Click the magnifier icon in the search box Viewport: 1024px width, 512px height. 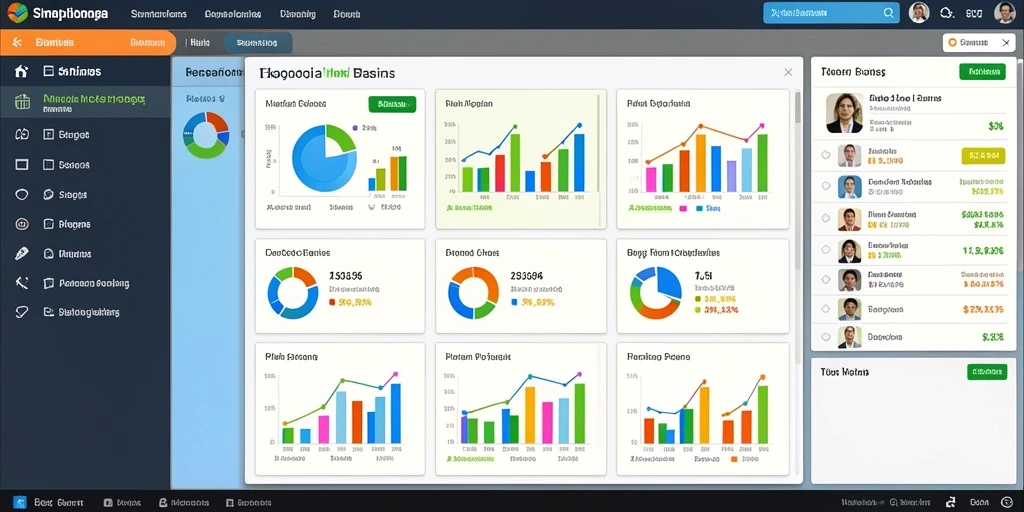889,12
